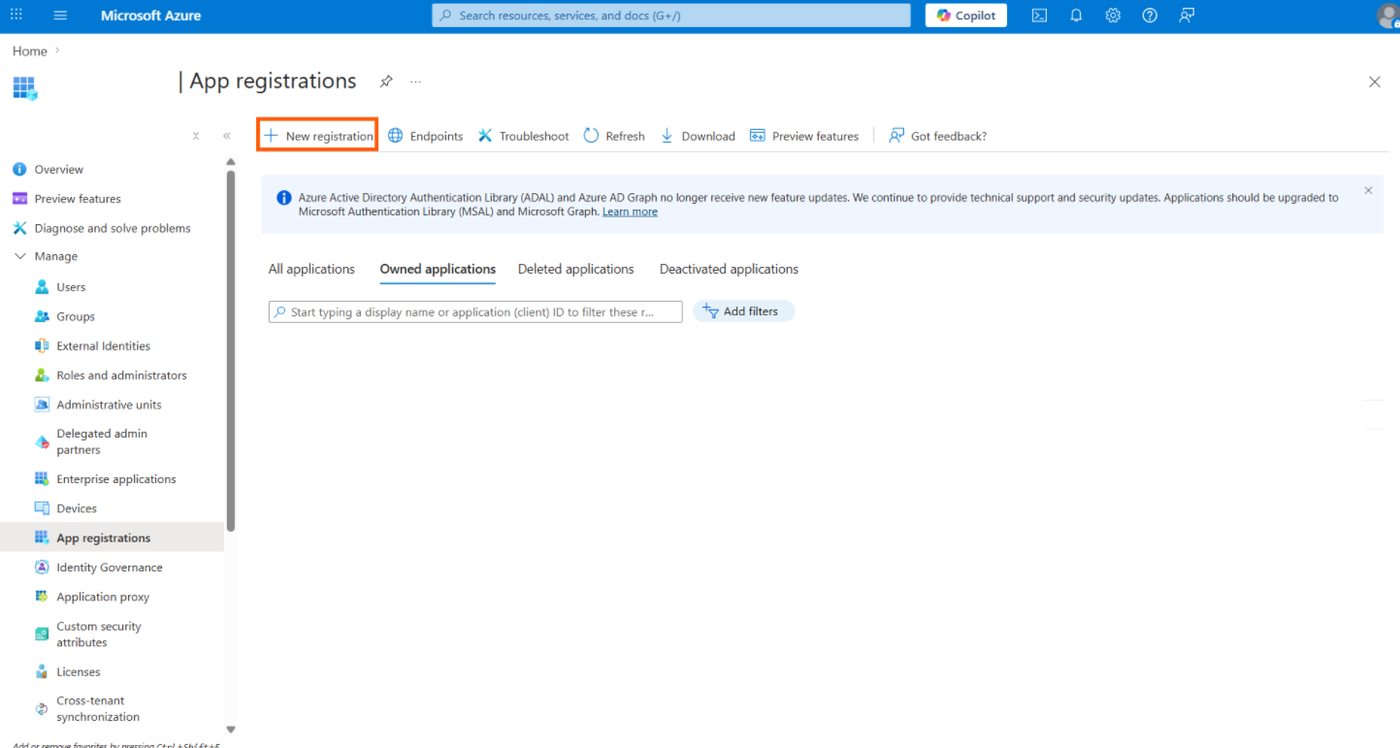Image resolution: width=1400 pixels, height=748 pixels.
Task: Open Preview features from the toolbar
Action: 804,136
